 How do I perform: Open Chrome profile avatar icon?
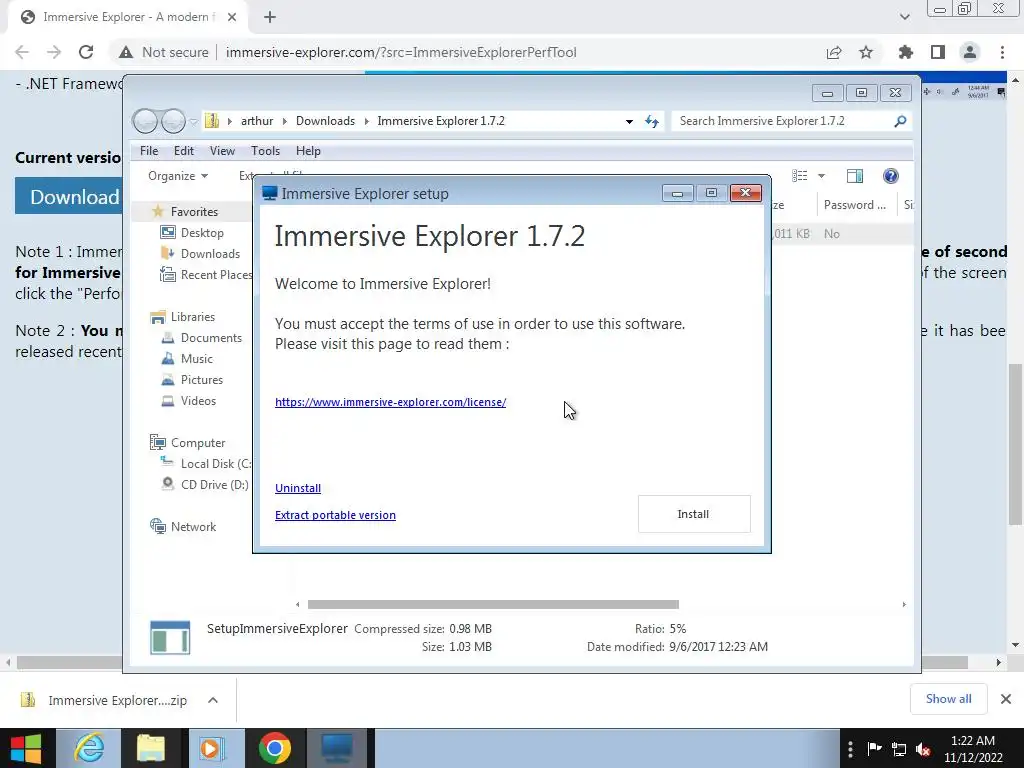(970, 52)
